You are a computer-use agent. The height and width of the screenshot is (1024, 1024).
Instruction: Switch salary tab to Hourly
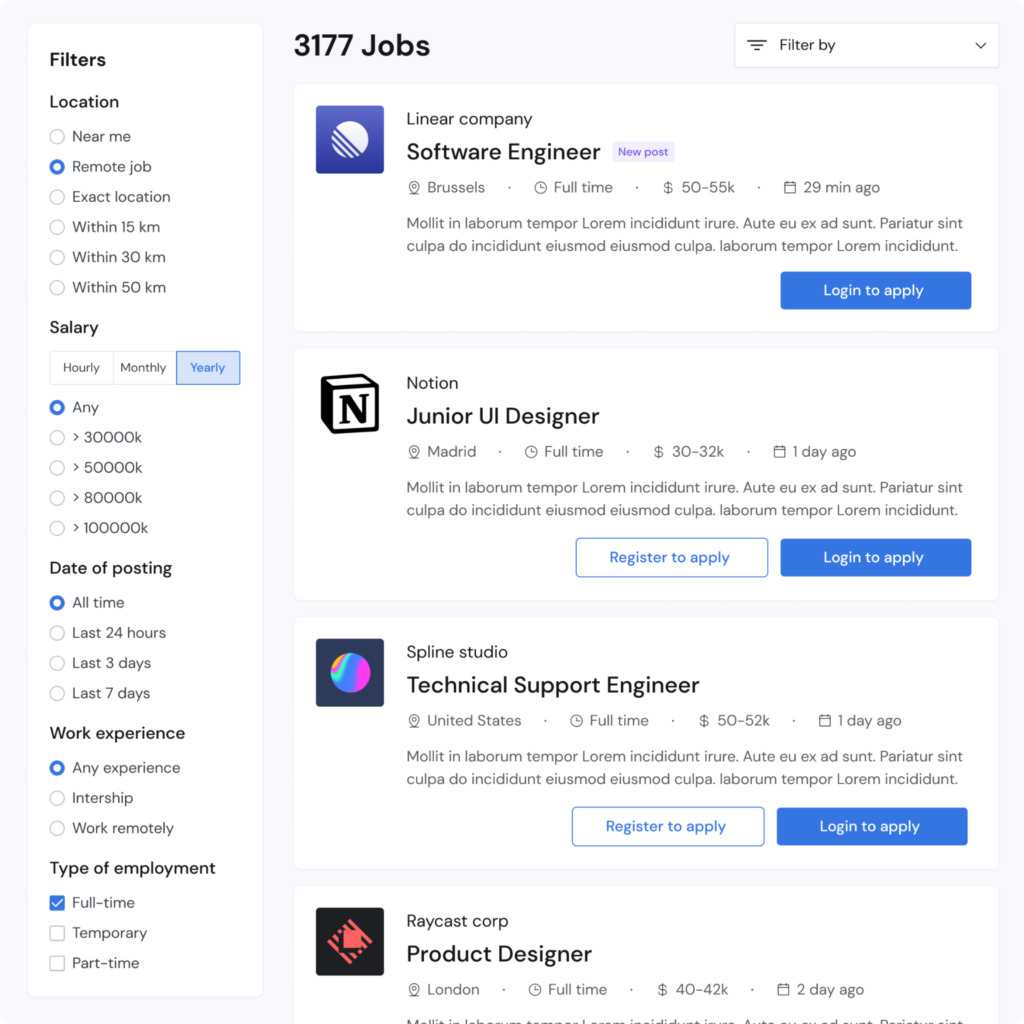(81, 368)
